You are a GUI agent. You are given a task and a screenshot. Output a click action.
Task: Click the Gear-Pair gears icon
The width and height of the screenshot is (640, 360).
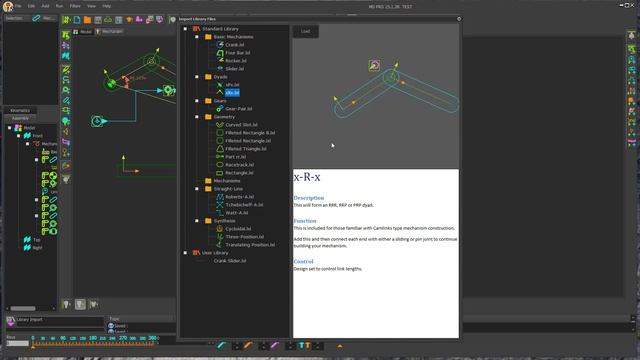(x=220, y=109)
